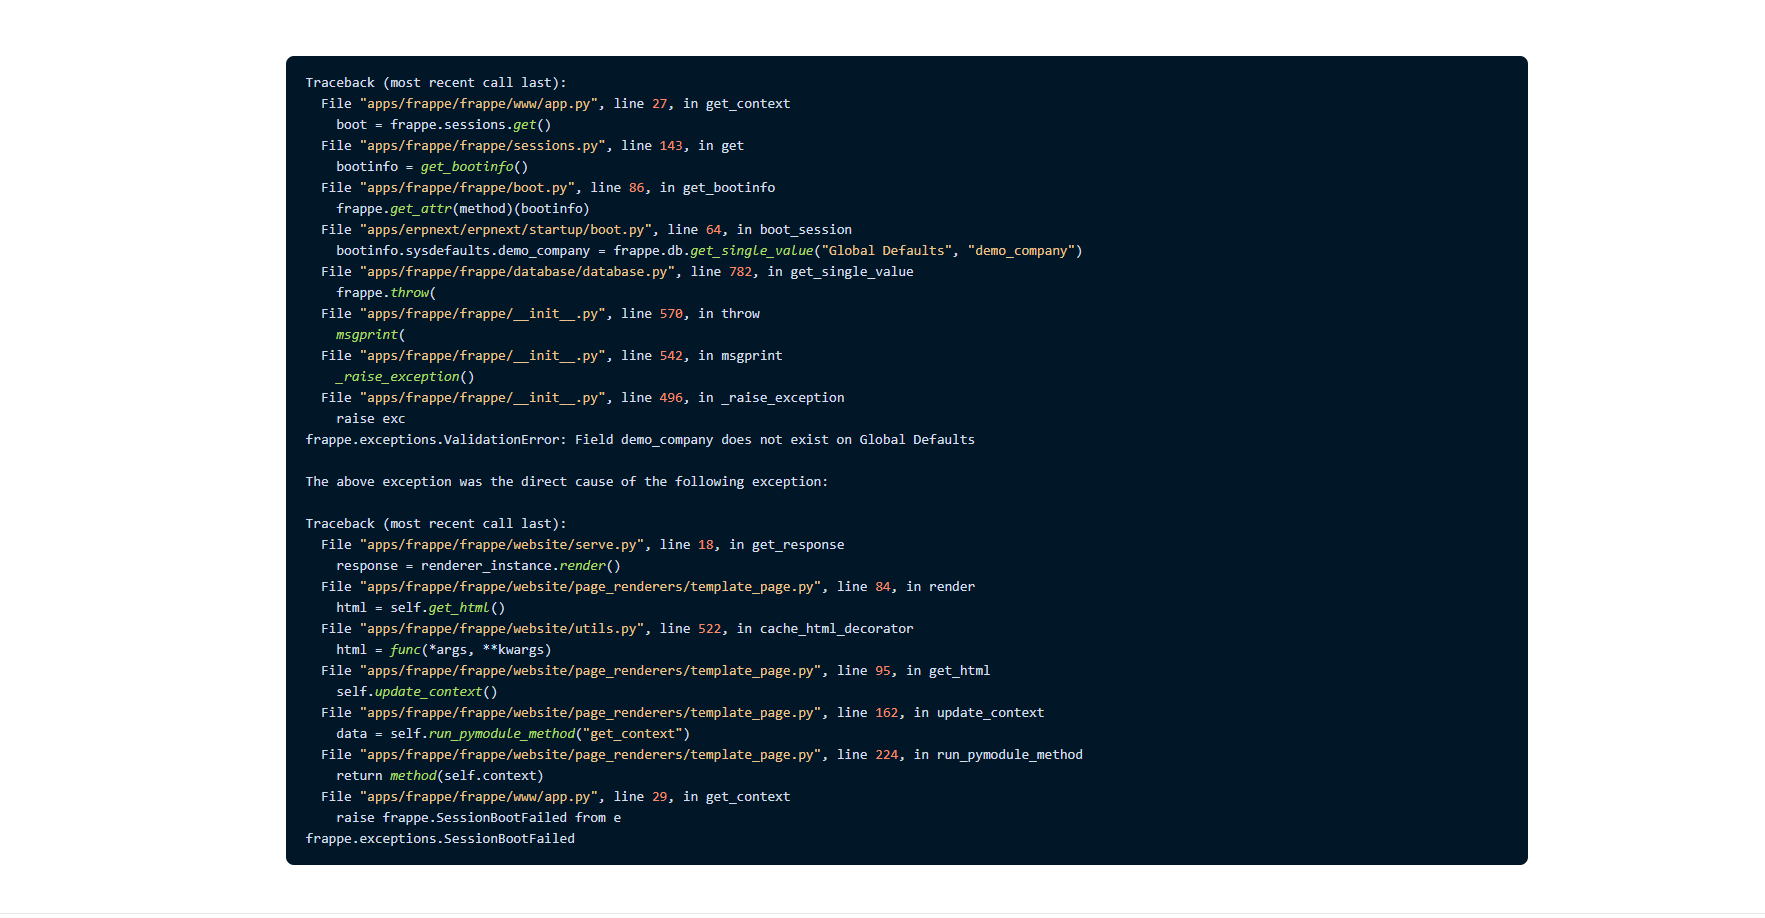Click "bootinfo = get_bootinfo()" code line
This screenshot has height=918, width=1765.
[432, 167]
